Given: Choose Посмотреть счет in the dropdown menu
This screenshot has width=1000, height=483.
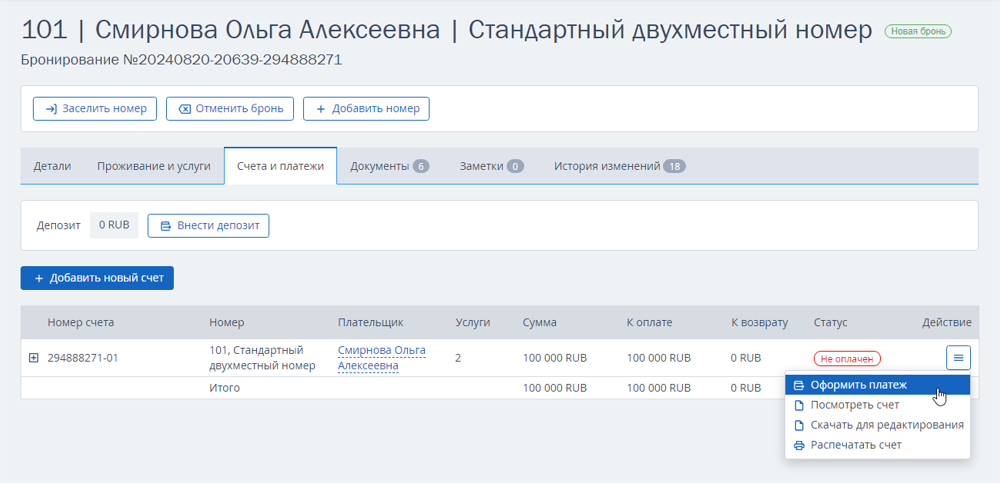Looking at the screenshot, I should pos(878,405).
